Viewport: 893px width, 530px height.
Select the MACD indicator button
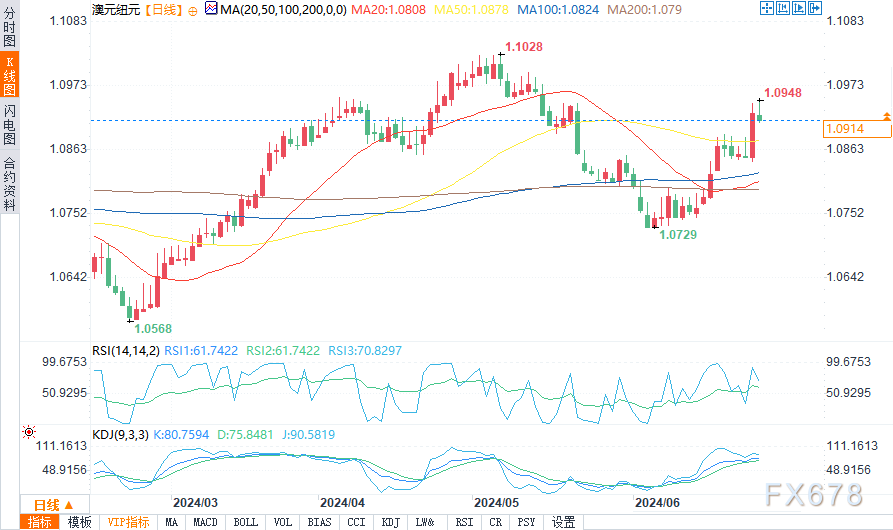pyautogui.click(x=205, y=522)
